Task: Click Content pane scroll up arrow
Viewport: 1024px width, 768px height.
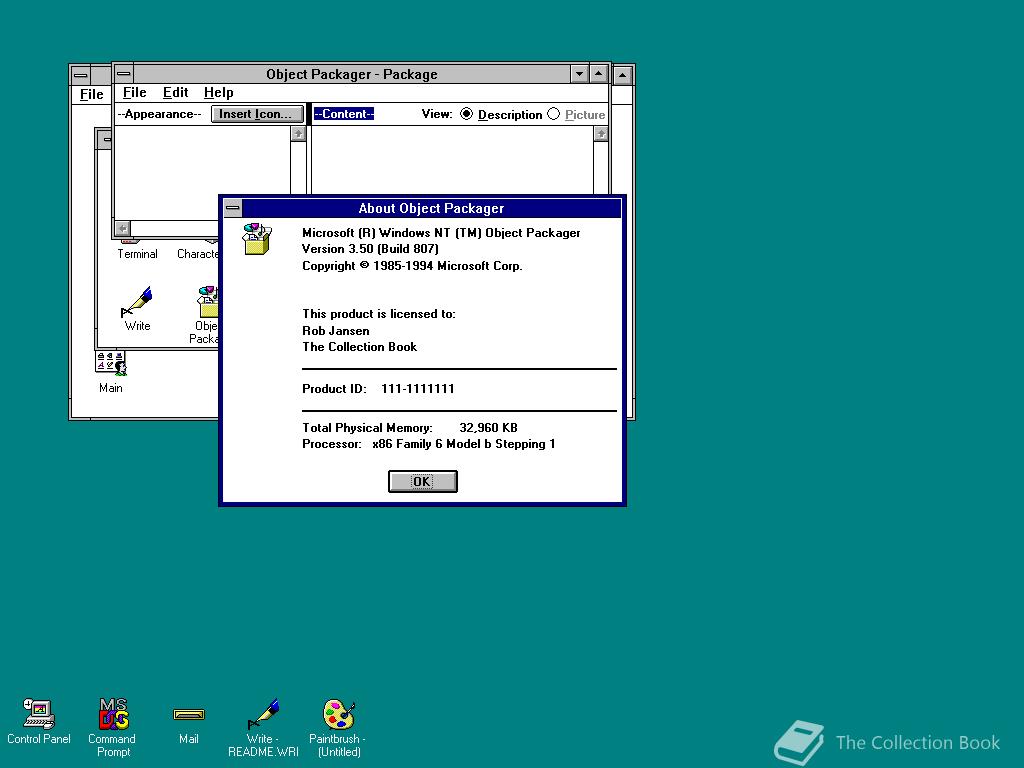Action: 601,134
